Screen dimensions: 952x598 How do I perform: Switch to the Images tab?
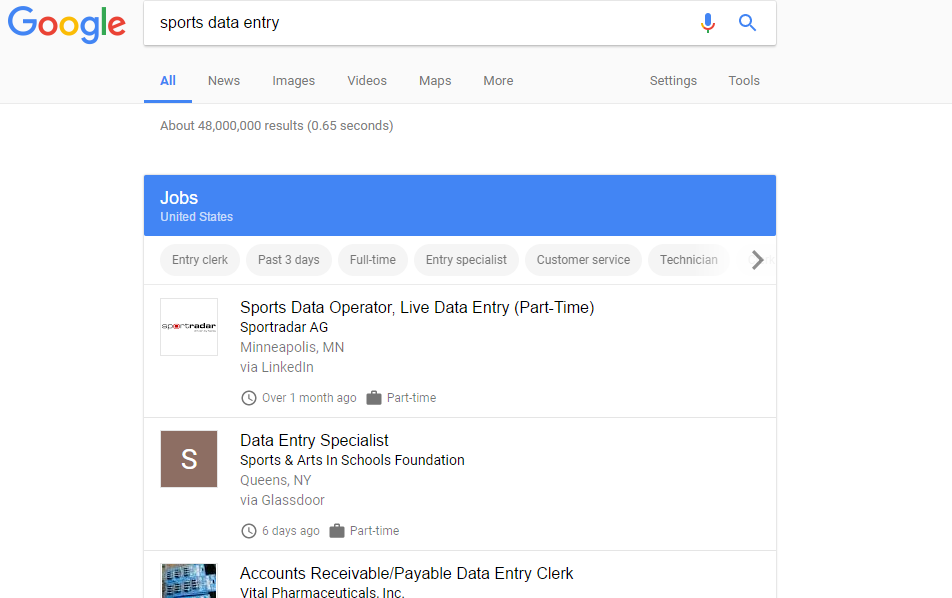[x=293, y=81]
